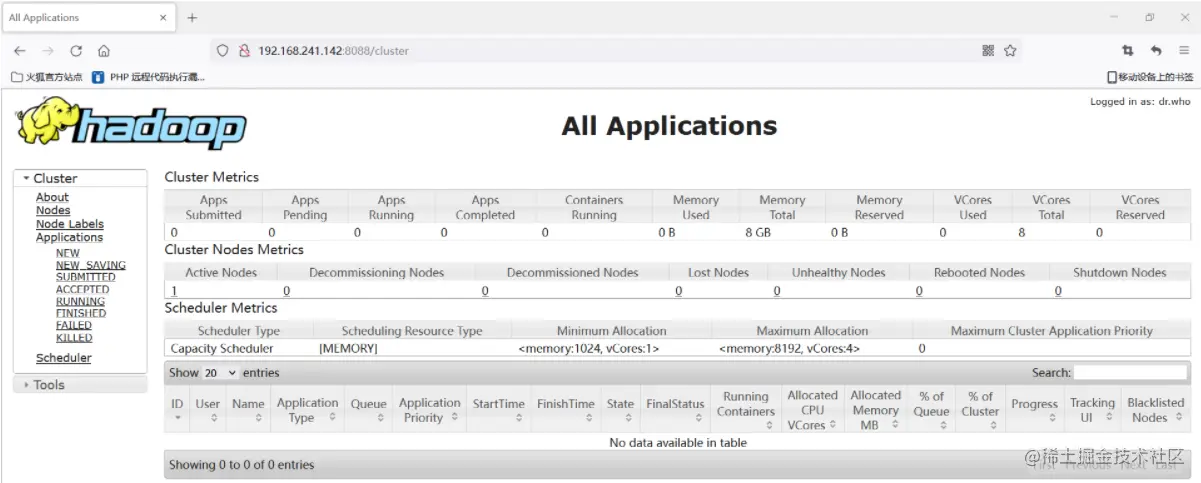
Task: Open the Show entries count dropdown
Action: coord(220,373)
